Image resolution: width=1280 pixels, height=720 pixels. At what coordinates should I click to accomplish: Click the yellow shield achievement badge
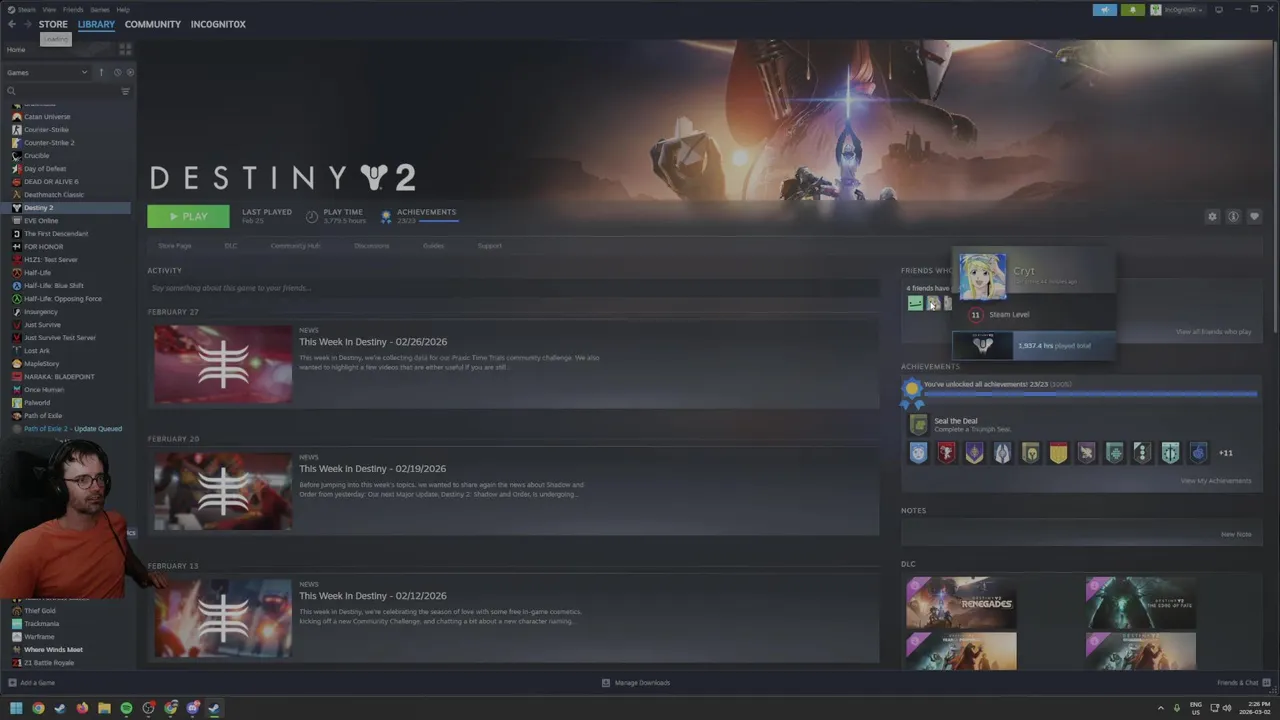(1058, 453)
